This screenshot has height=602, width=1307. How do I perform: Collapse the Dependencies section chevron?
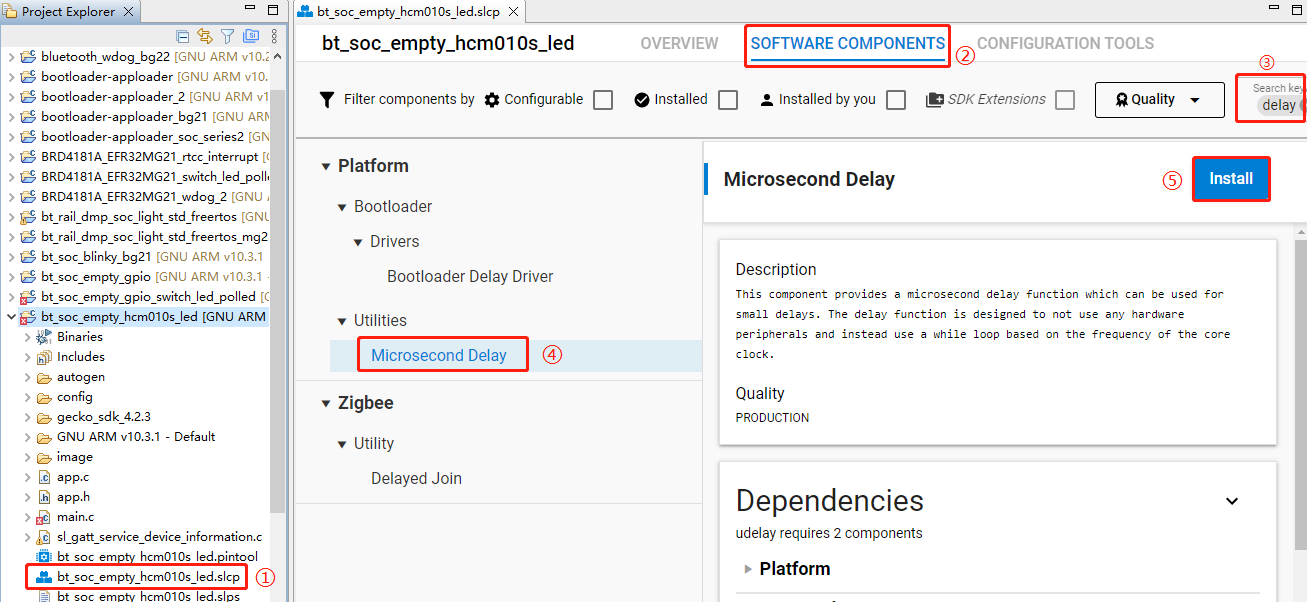click(x=1232, y=500)
